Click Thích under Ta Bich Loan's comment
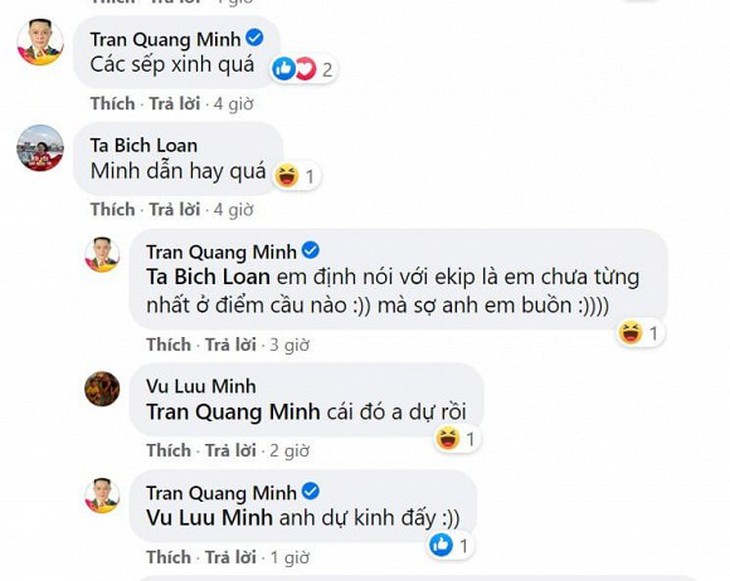This screenshot has height=581, width=730. pos(112,209)
